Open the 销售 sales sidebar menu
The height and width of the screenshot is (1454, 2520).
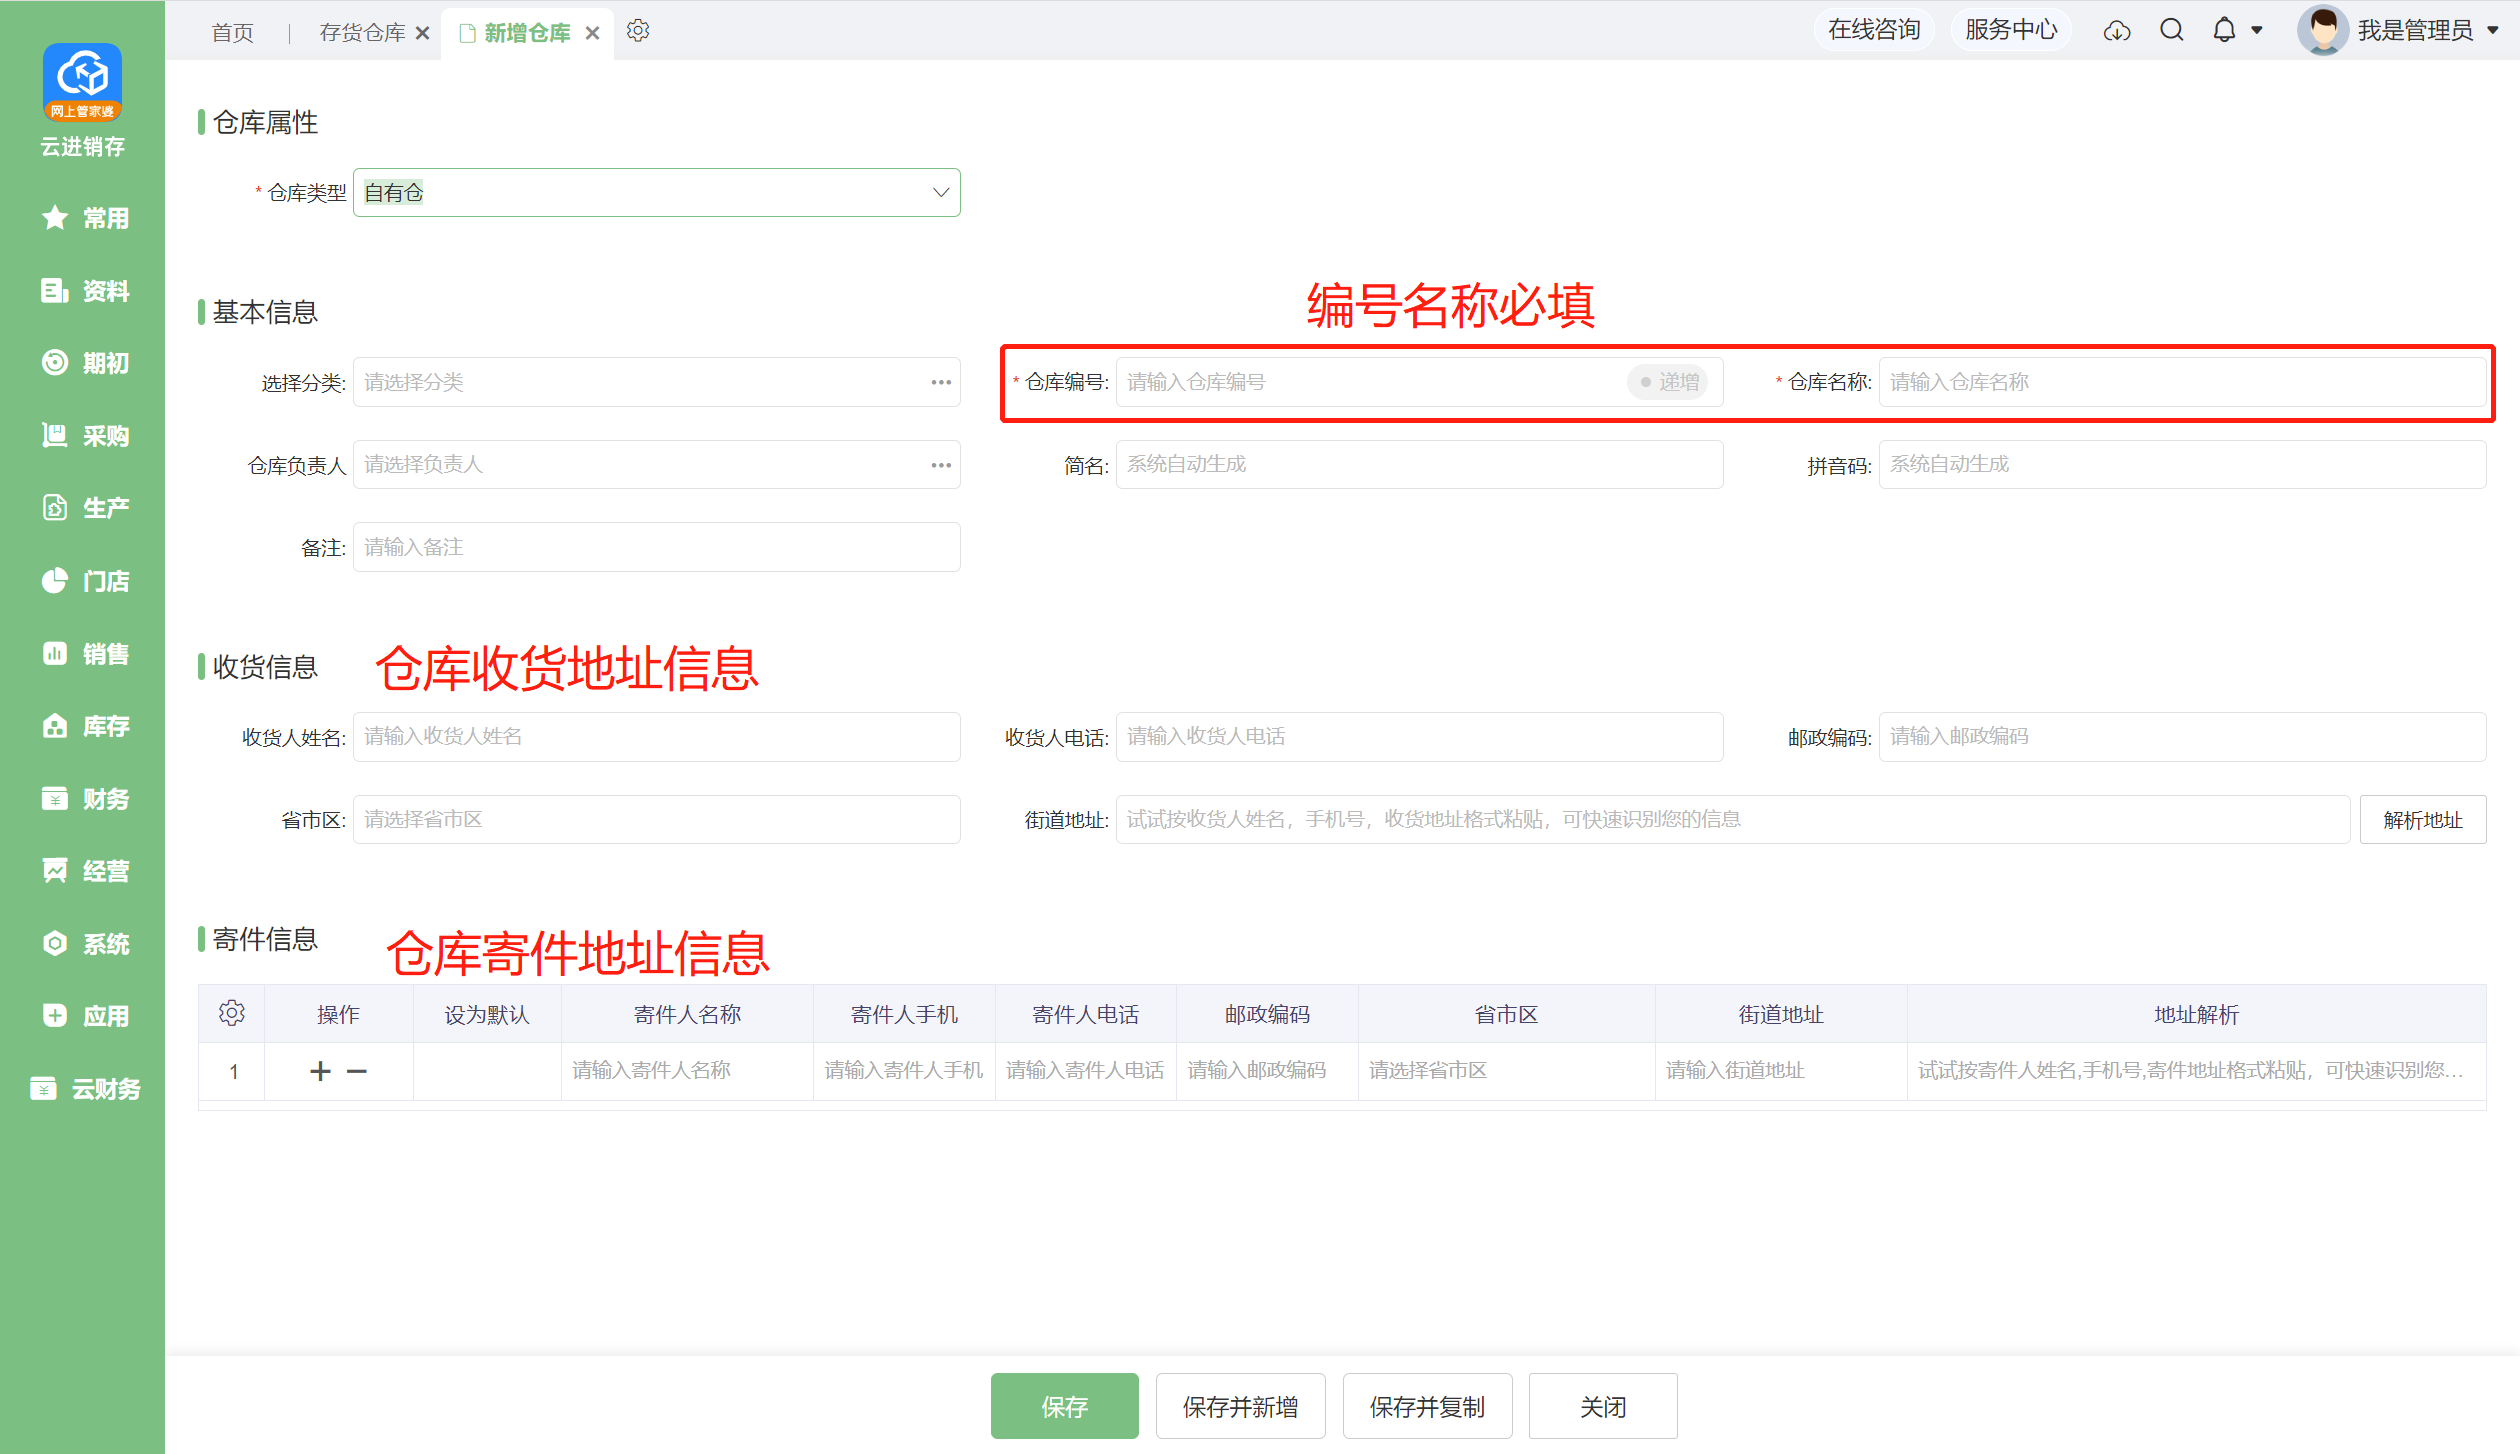pos(84,654)
